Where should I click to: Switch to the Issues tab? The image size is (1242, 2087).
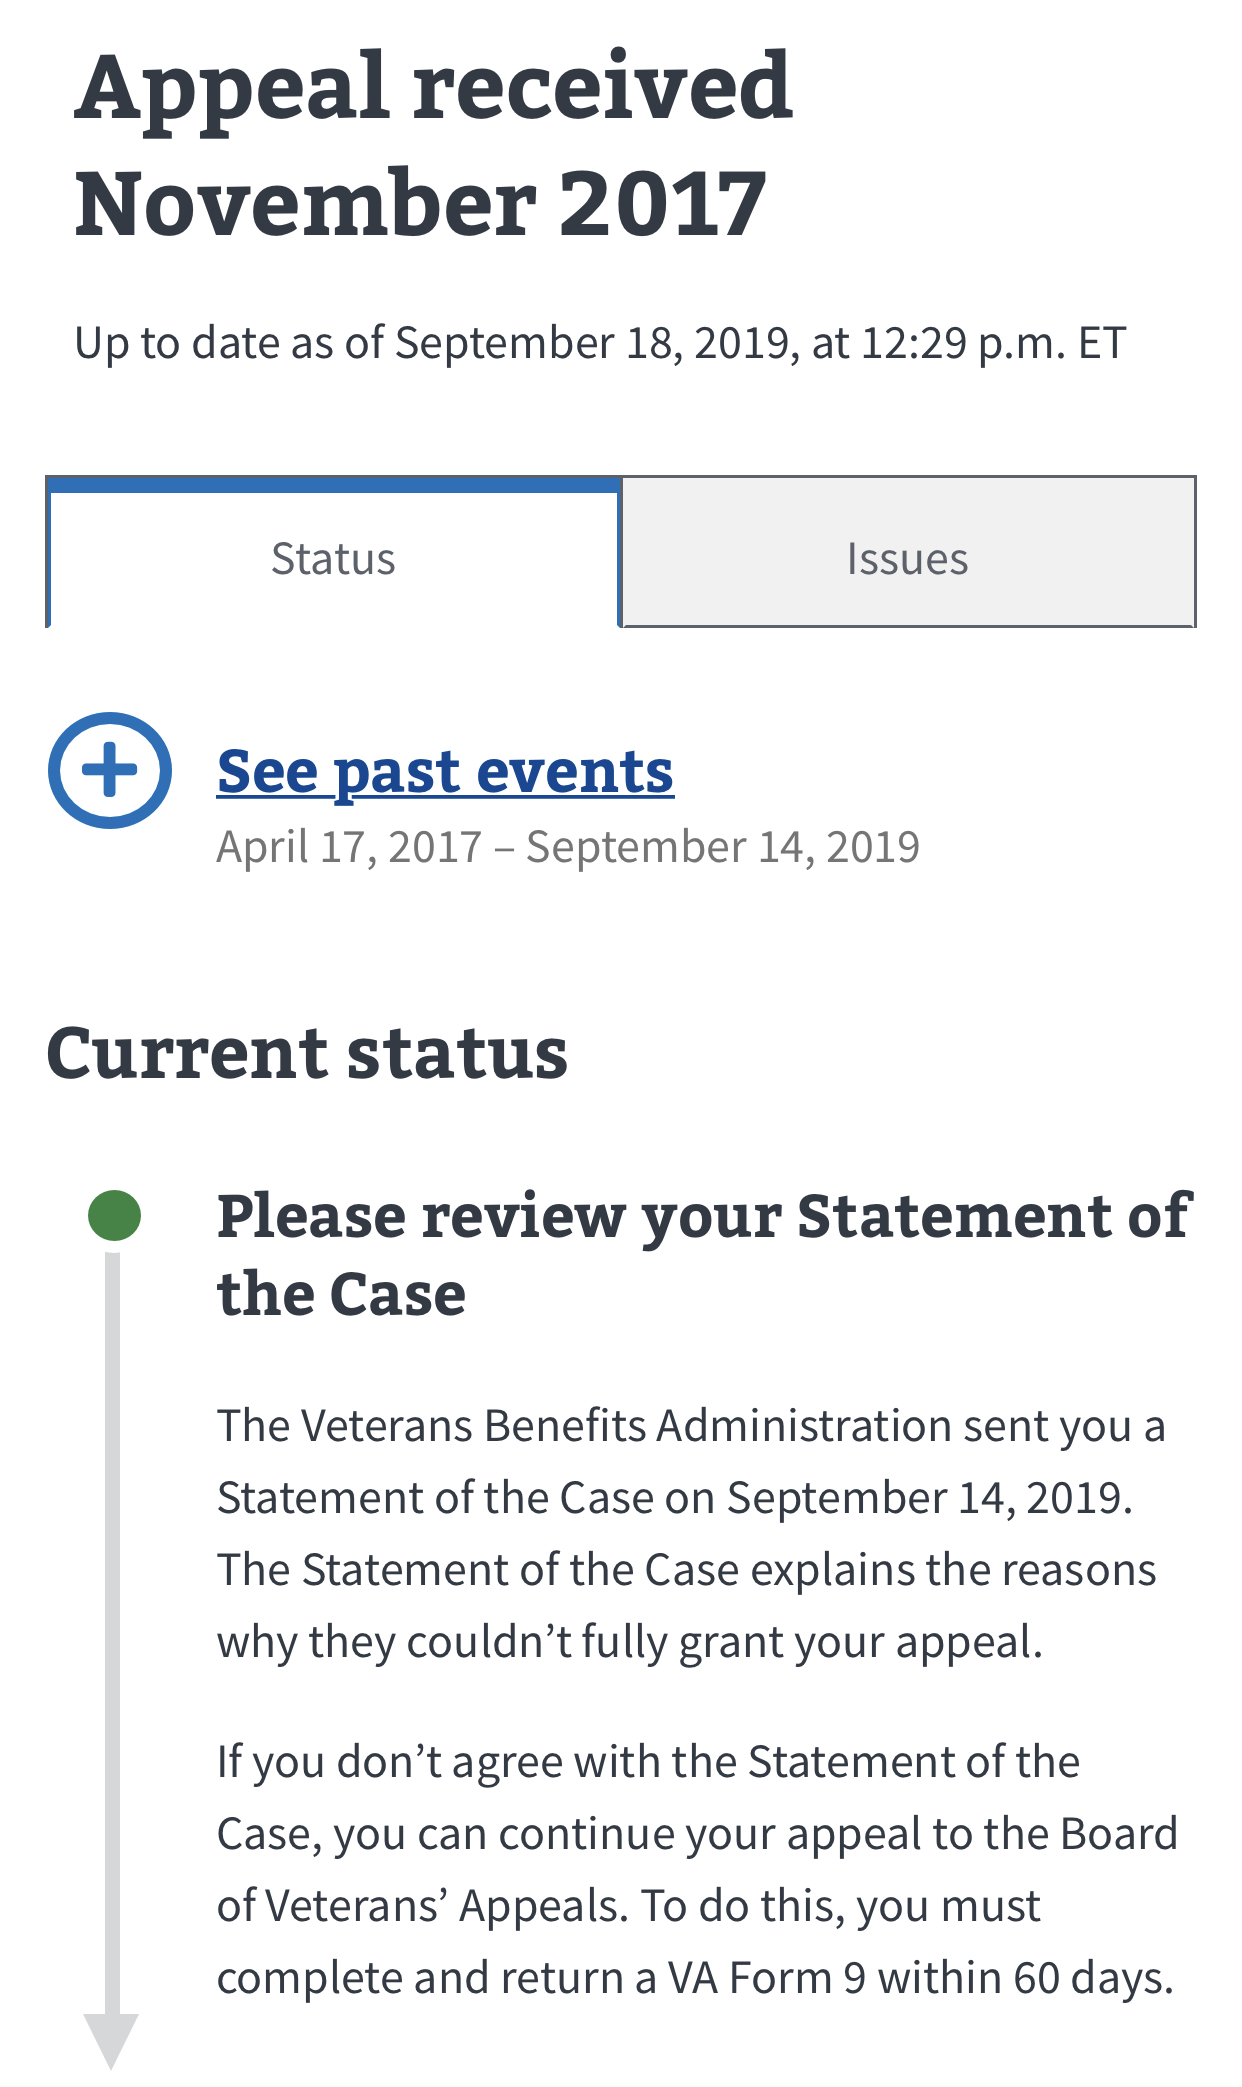[908, 556]
